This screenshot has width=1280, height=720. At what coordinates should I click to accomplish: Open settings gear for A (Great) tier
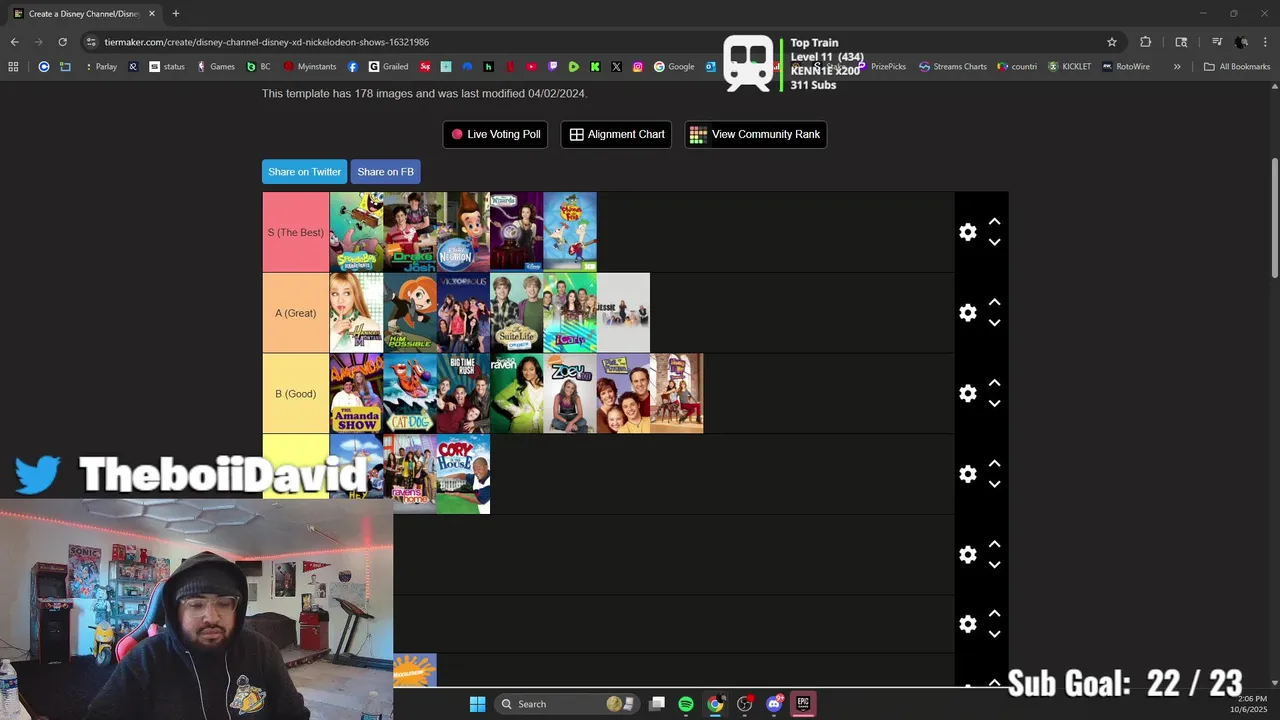pyautogui.click(x=968, y=313)
